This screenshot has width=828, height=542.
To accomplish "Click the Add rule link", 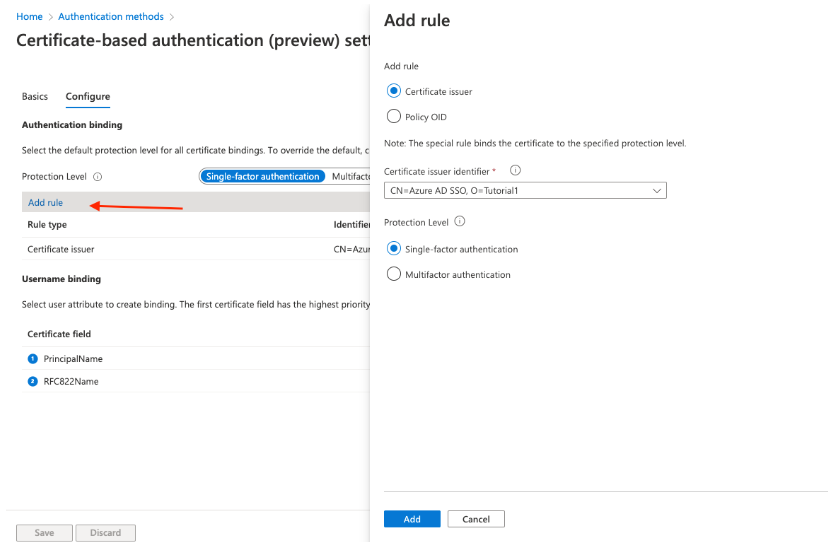I will pos(45,203).
